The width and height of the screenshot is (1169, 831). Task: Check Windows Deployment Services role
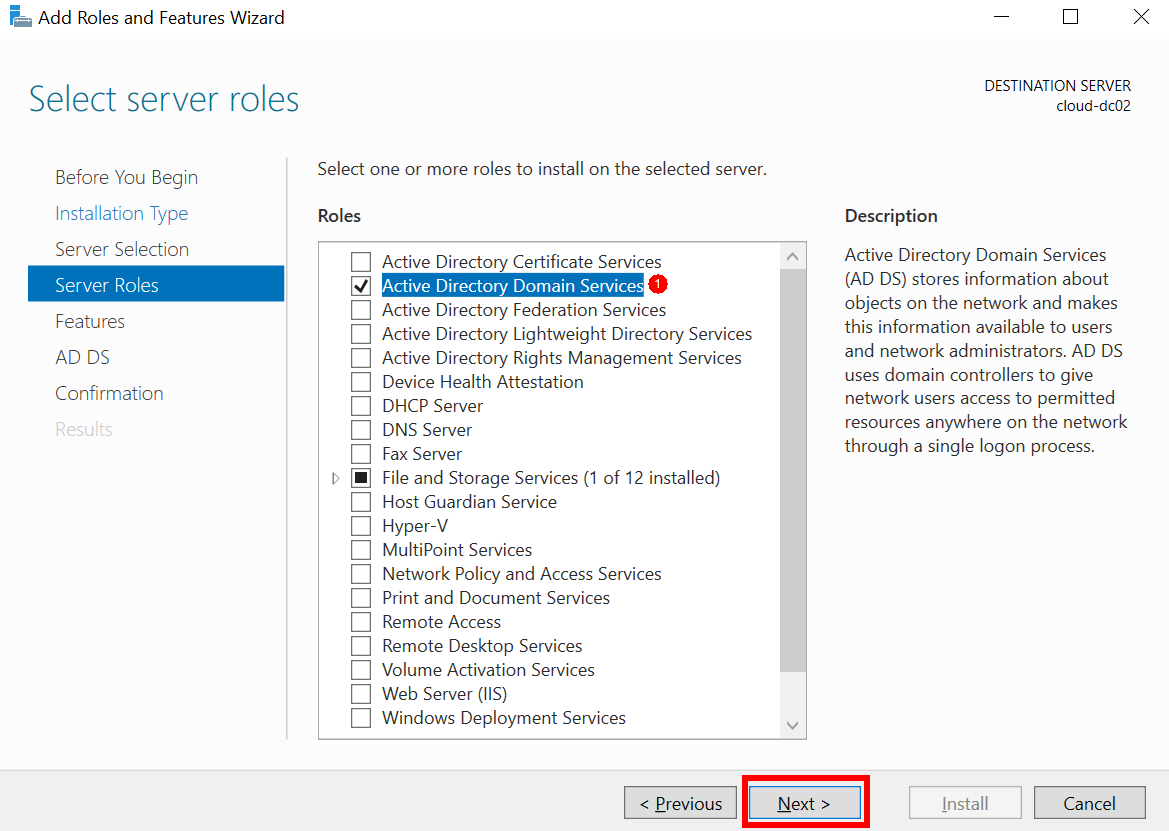tap(361, 718)
